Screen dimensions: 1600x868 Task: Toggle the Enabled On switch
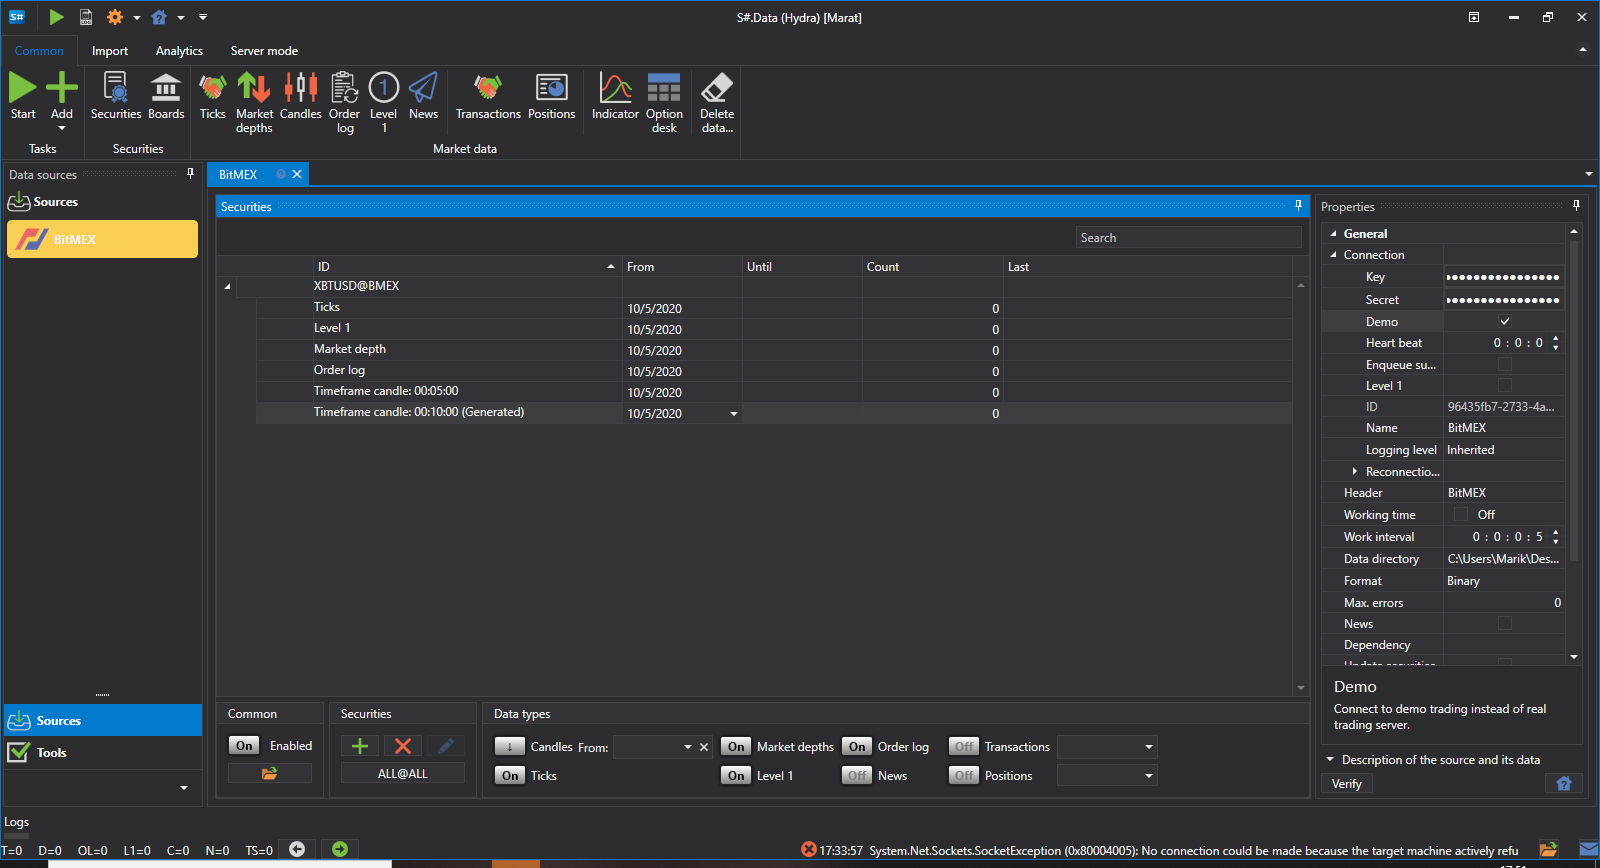pos(244,745)
